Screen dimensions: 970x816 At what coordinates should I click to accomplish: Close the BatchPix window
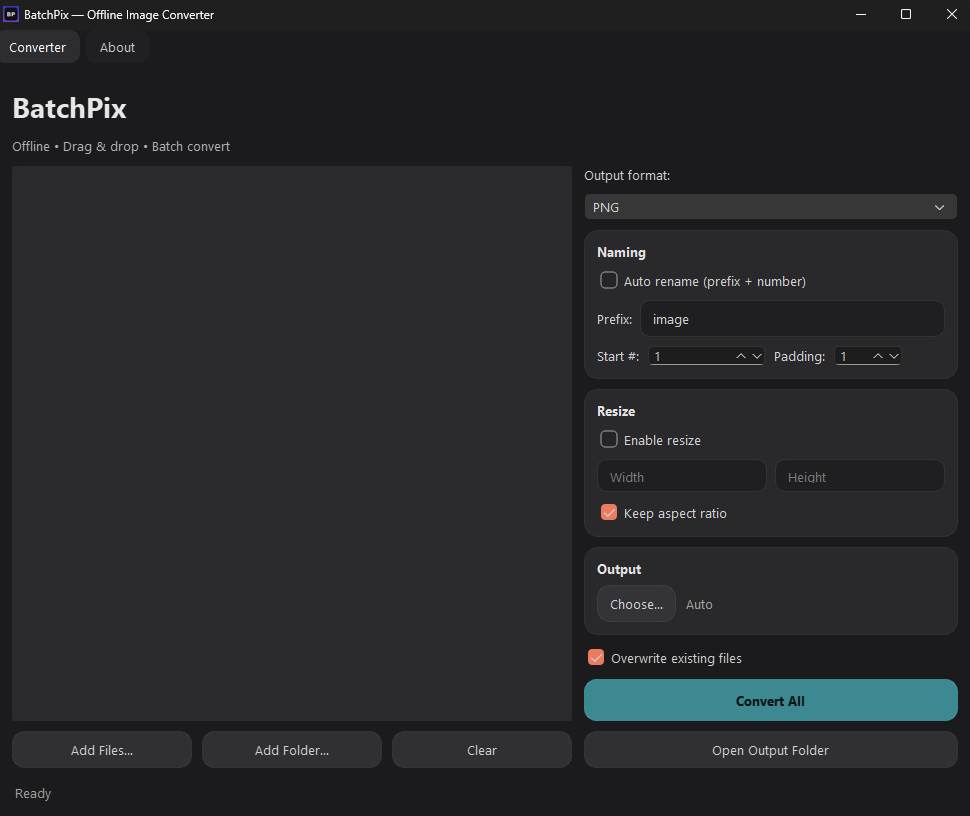(951, 14)
